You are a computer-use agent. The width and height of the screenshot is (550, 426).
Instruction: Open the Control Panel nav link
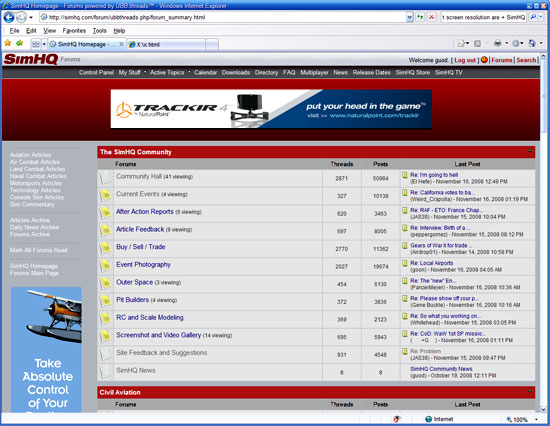coord(96,72)
